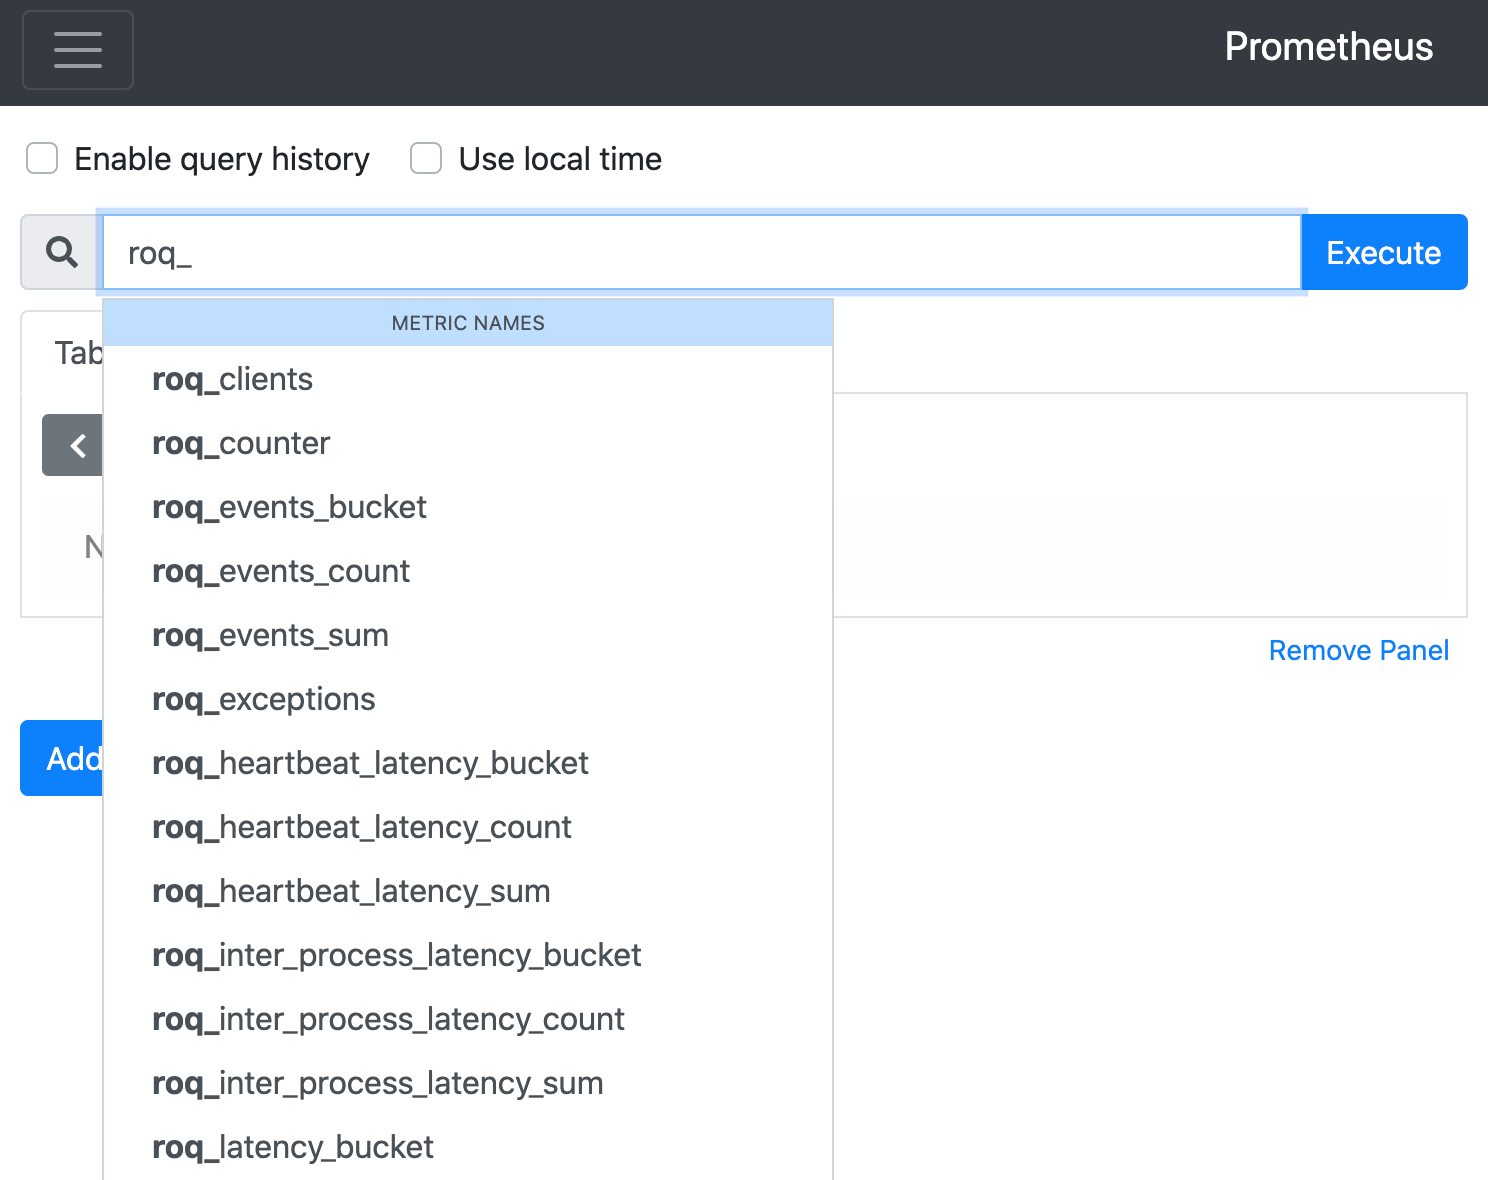Click the Prometheus brand title
This screenshot has width=1488, height=1180.
pyautogui.click(x=1329, y=47)
